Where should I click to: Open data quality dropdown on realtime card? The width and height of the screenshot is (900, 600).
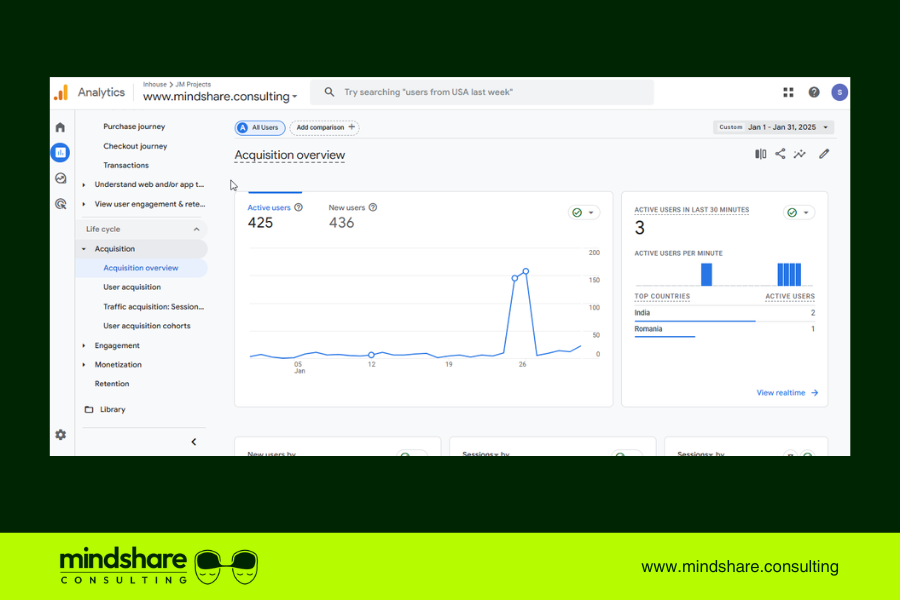(799, 212)
